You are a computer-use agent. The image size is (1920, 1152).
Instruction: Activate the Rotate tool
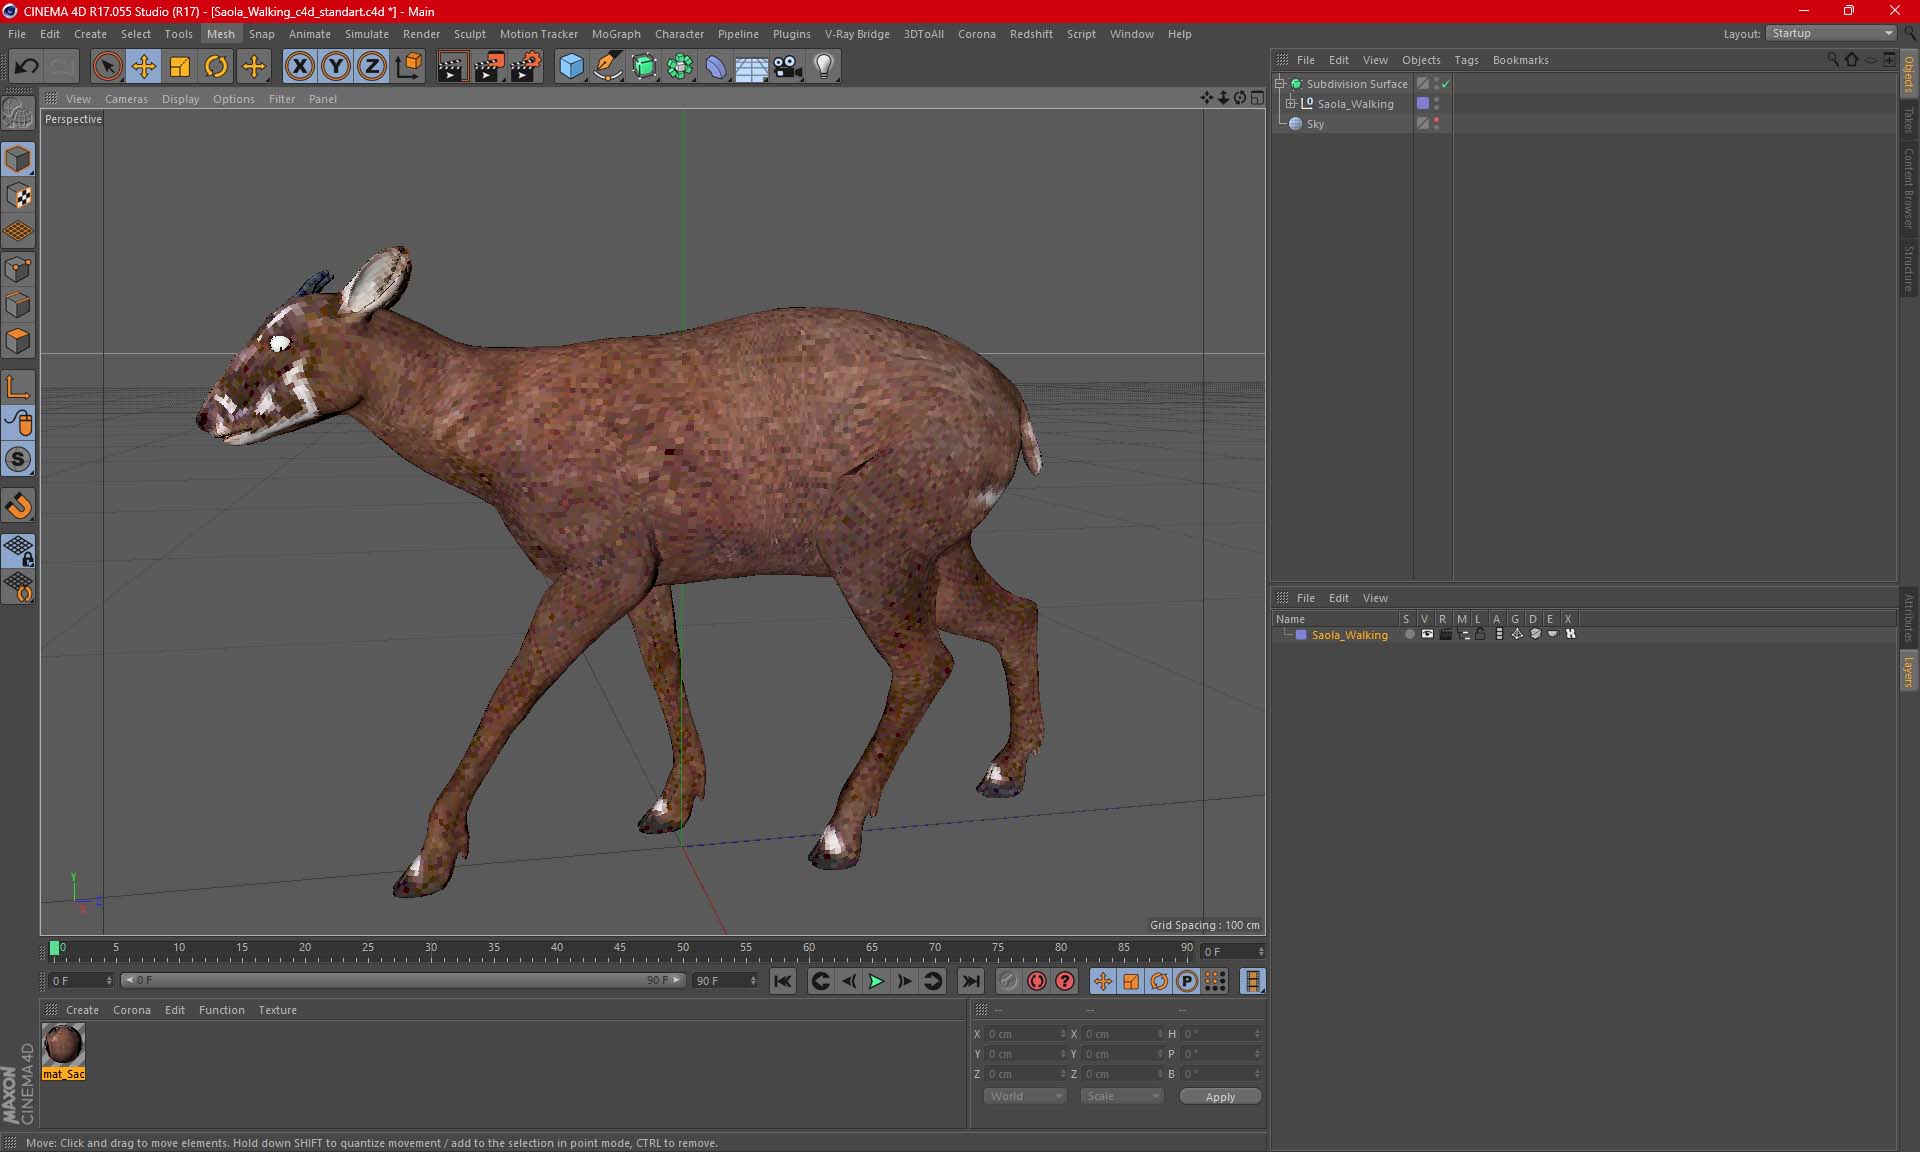click(x=216, y=67)
